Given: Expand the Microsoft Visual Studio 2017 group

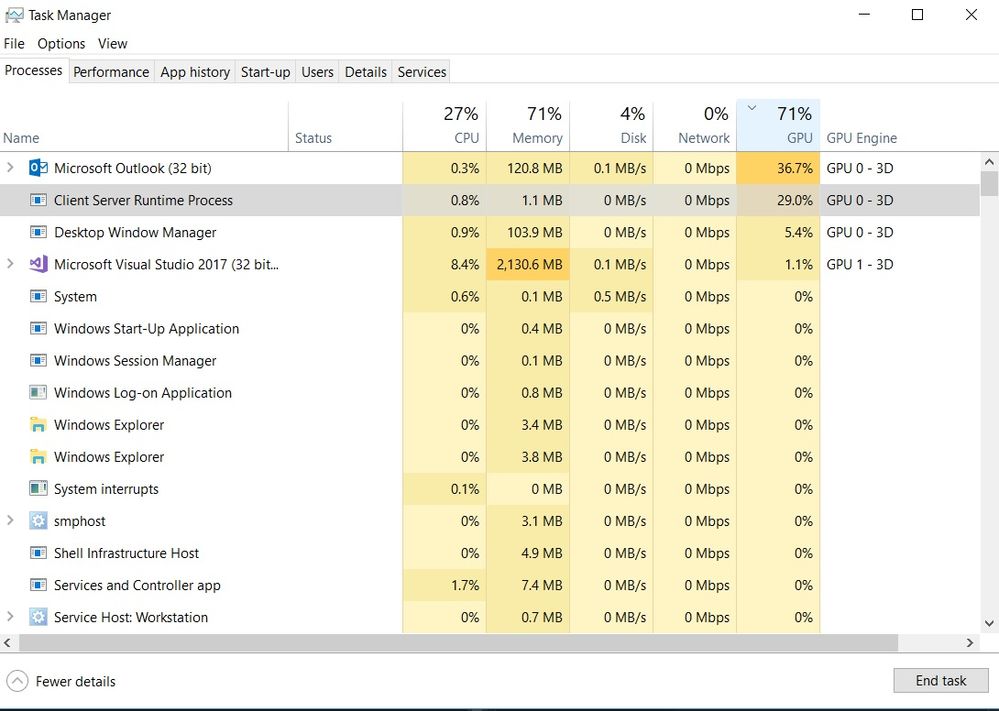Looking at the screenshot, I should coord(10,263).
